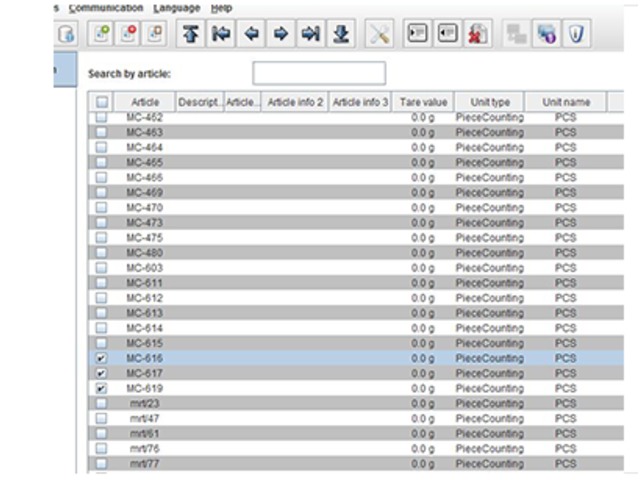Click the add article icon with green plus

click(x=102, y=33)
